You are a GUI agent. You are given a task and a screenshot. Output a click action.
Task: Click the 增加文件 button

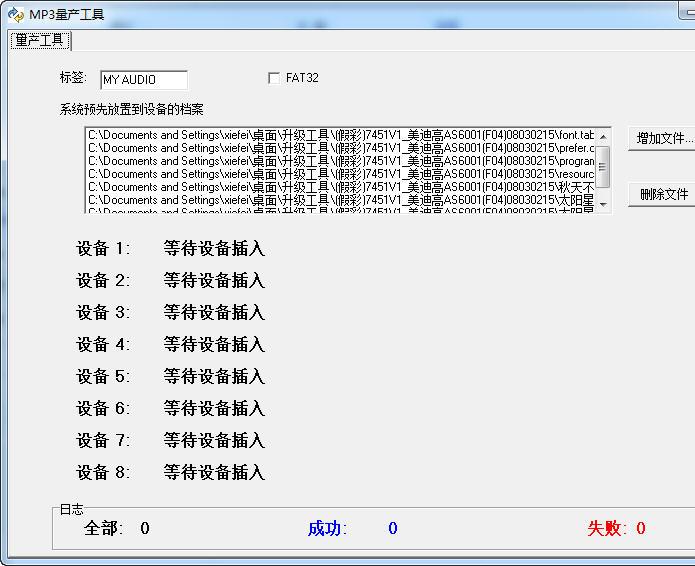tap(661, 138)
